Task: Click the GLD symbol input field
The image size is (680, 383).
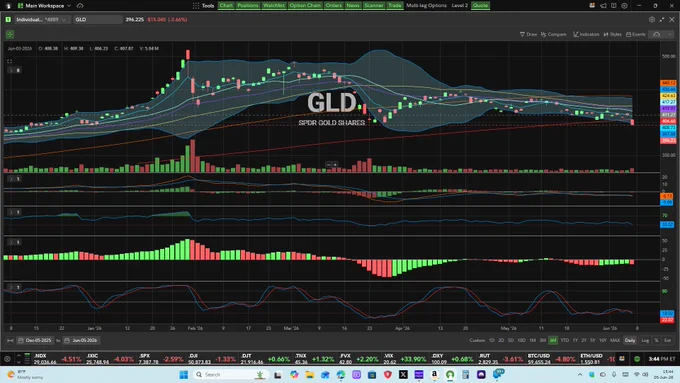Action: pyautogui.click(x=98, y=20)
